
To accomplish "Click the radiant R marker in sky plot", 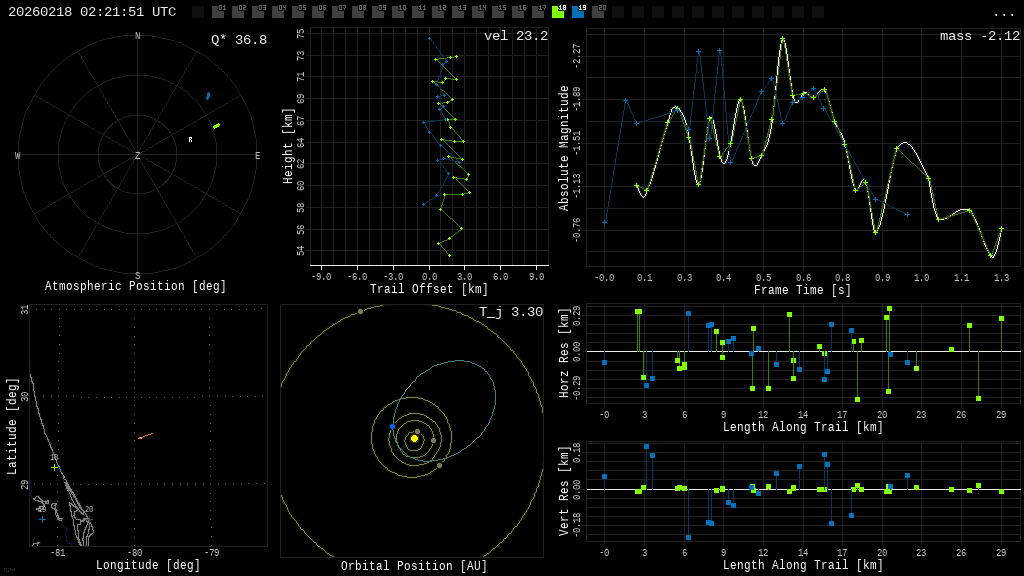I will [190, 140].
